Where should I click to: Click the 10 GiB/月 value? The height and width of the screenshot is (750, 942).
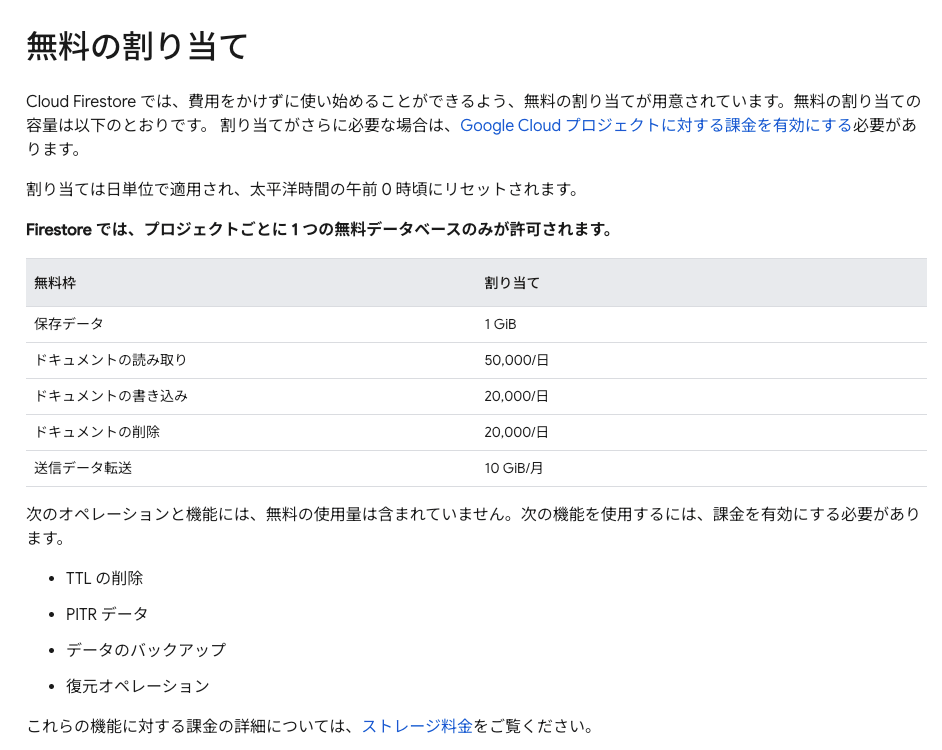[x=514, y=468]
